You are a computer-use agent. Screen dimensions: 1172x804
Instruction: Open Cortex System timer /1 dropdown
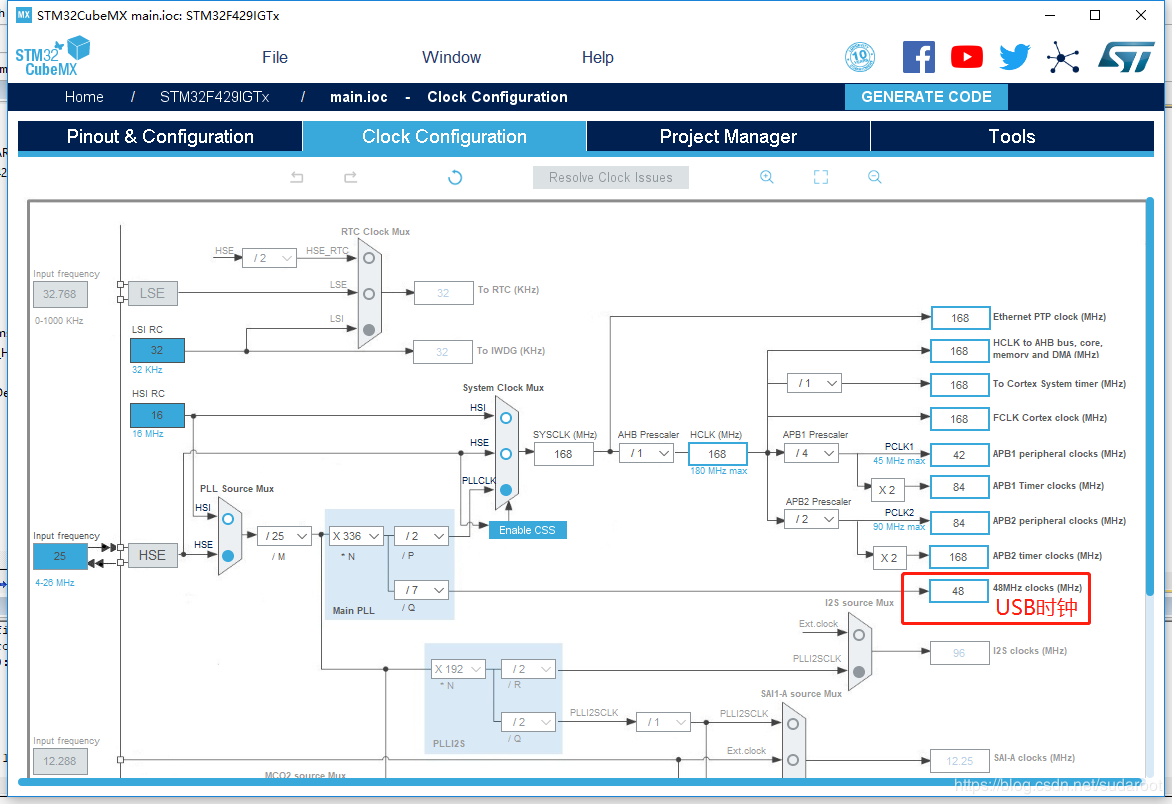[x=815, y=383]
